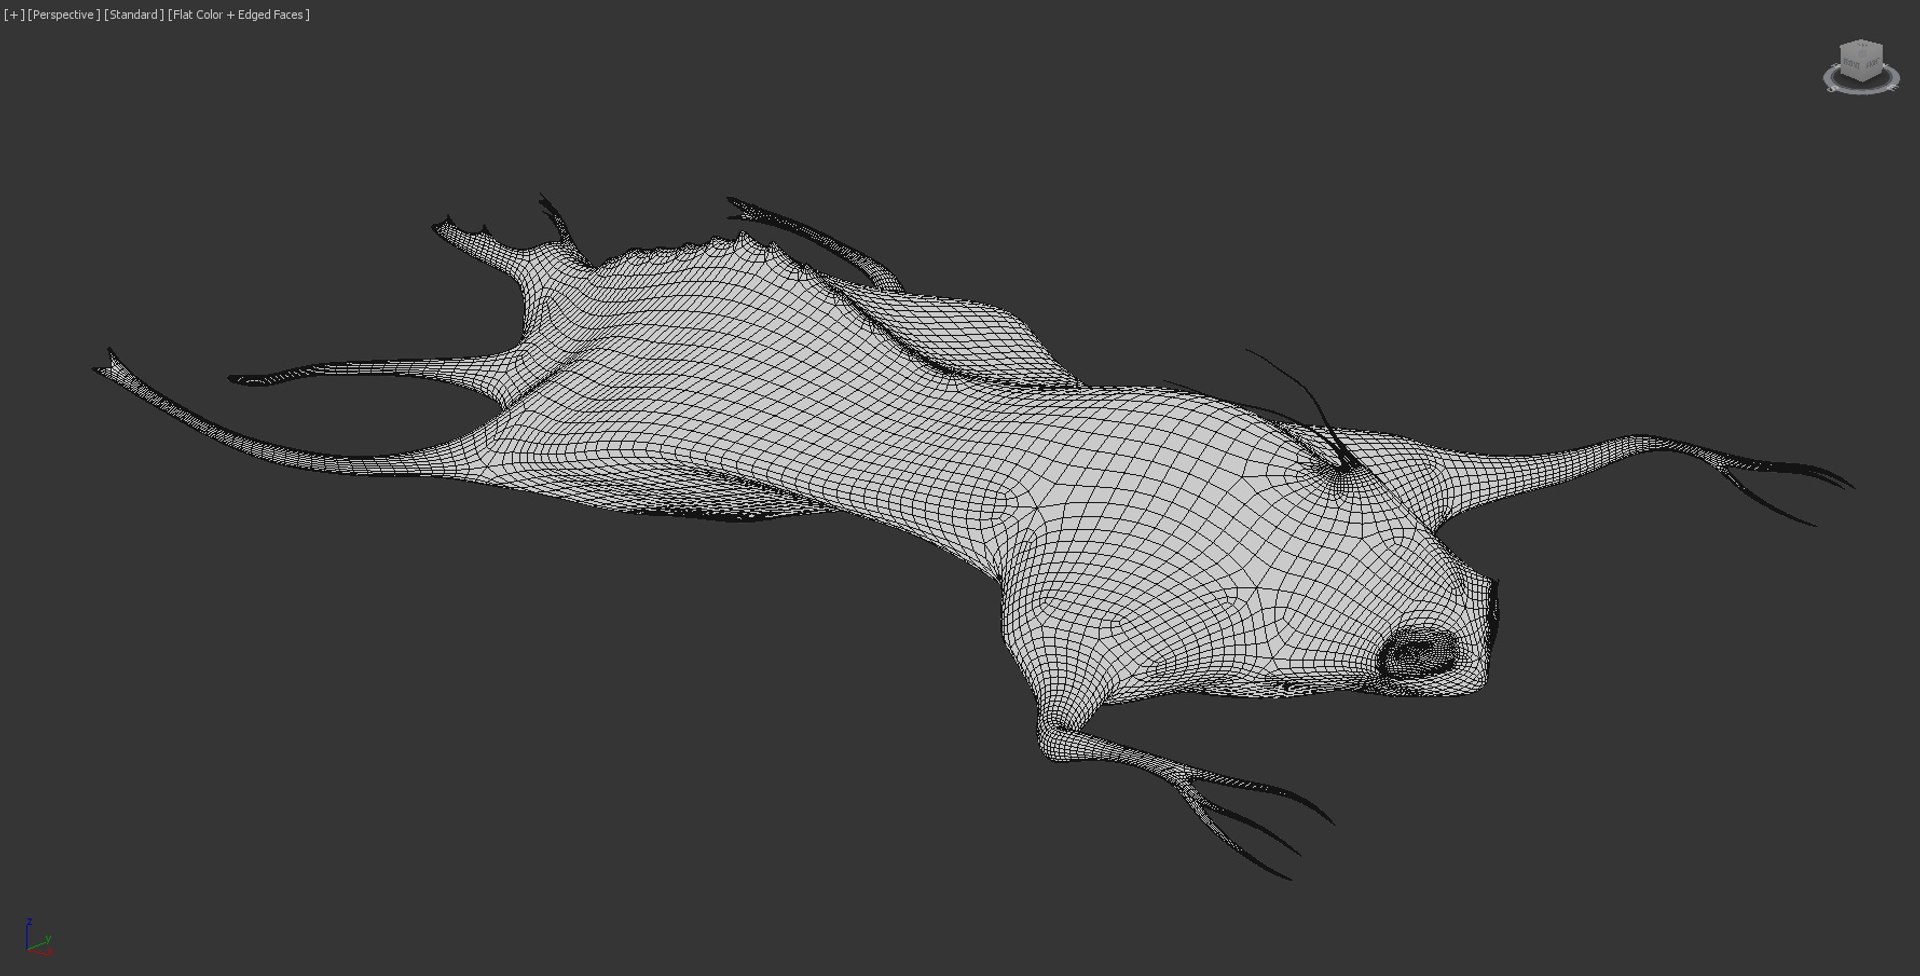Click the ViewCube in the viewport corner
1920x976 pixels.
[1861, 61]
